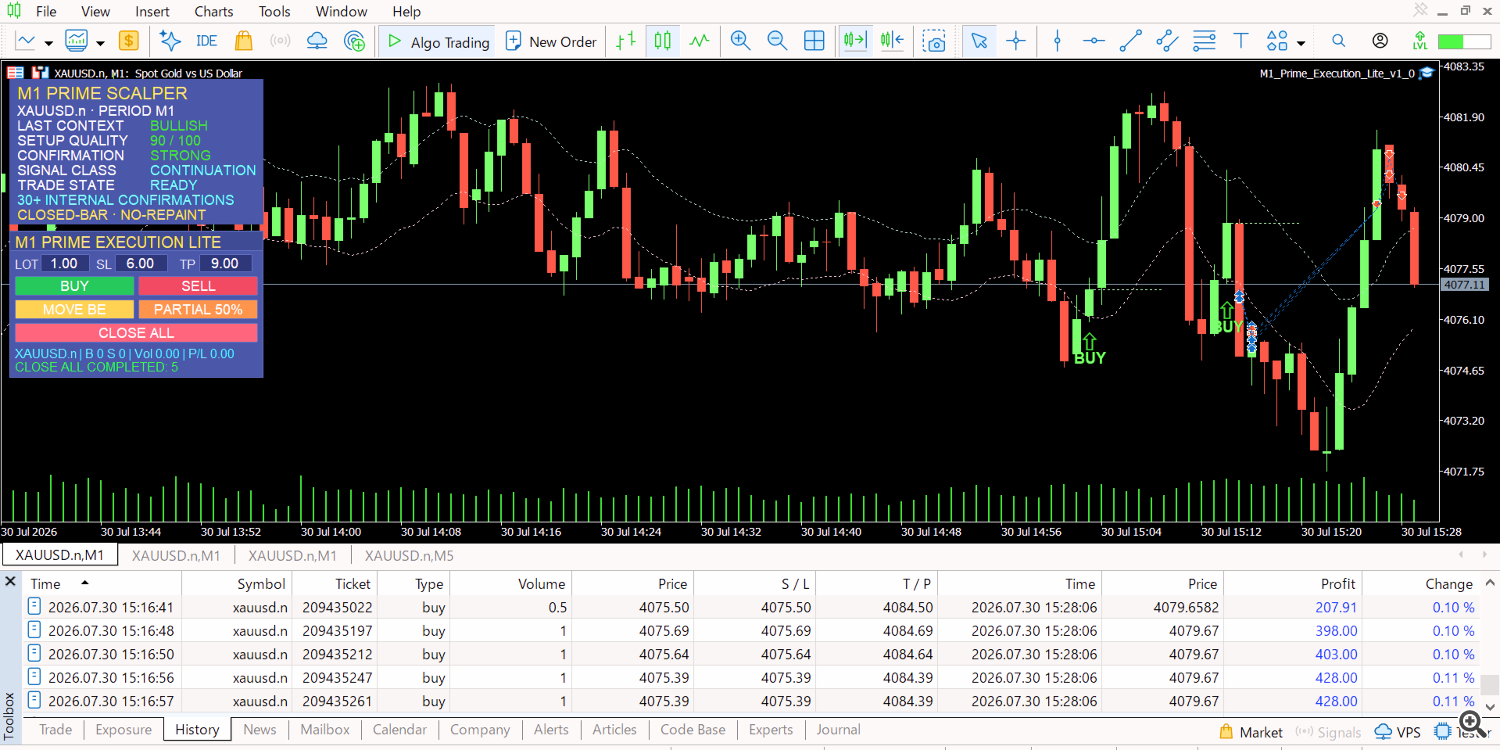Click the LOT input field

click(64, 263)
